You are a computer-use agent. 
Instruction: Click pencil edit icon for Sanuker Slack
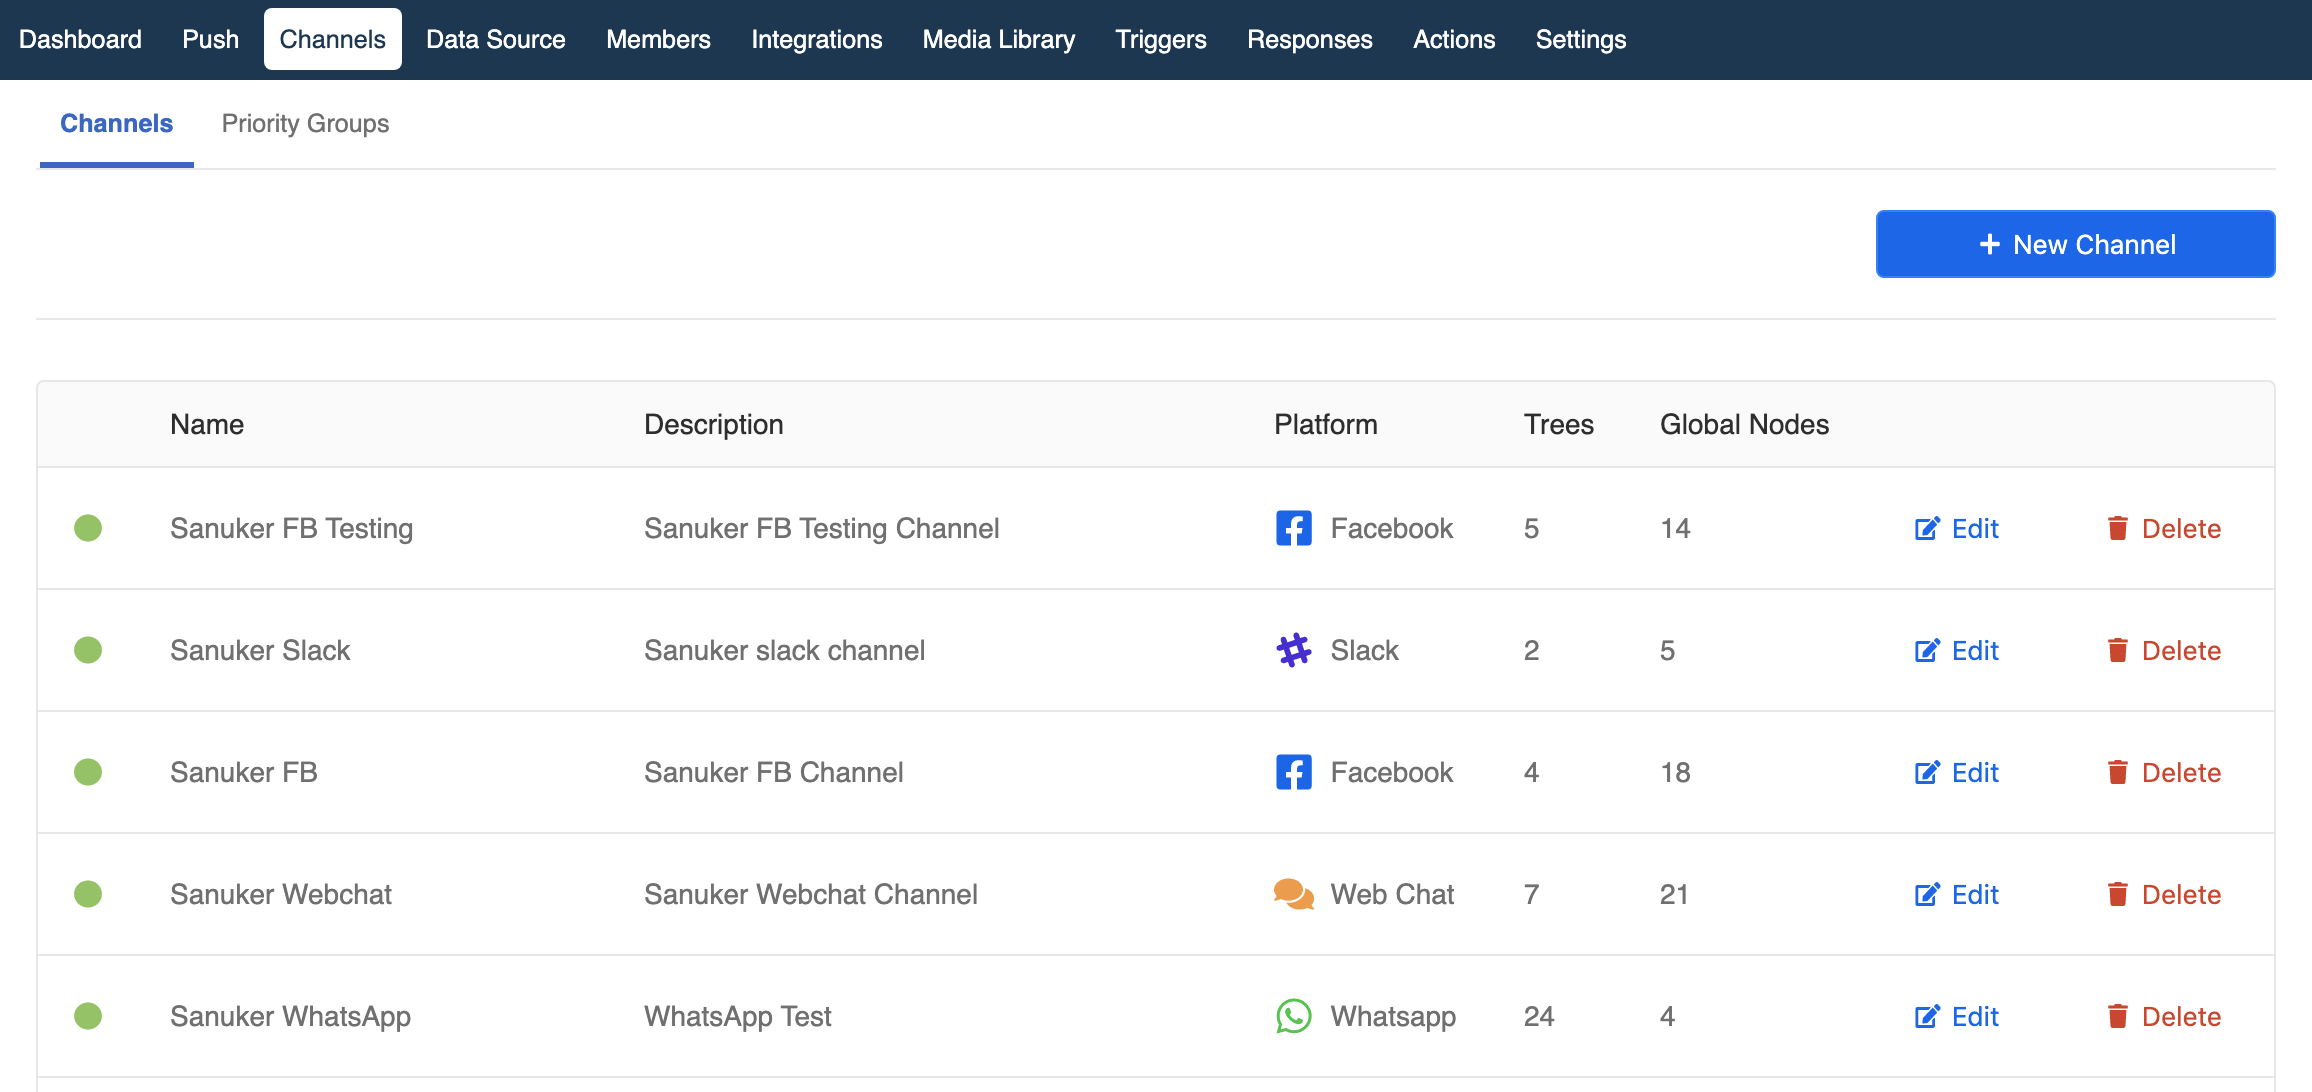coord(1927,650)
